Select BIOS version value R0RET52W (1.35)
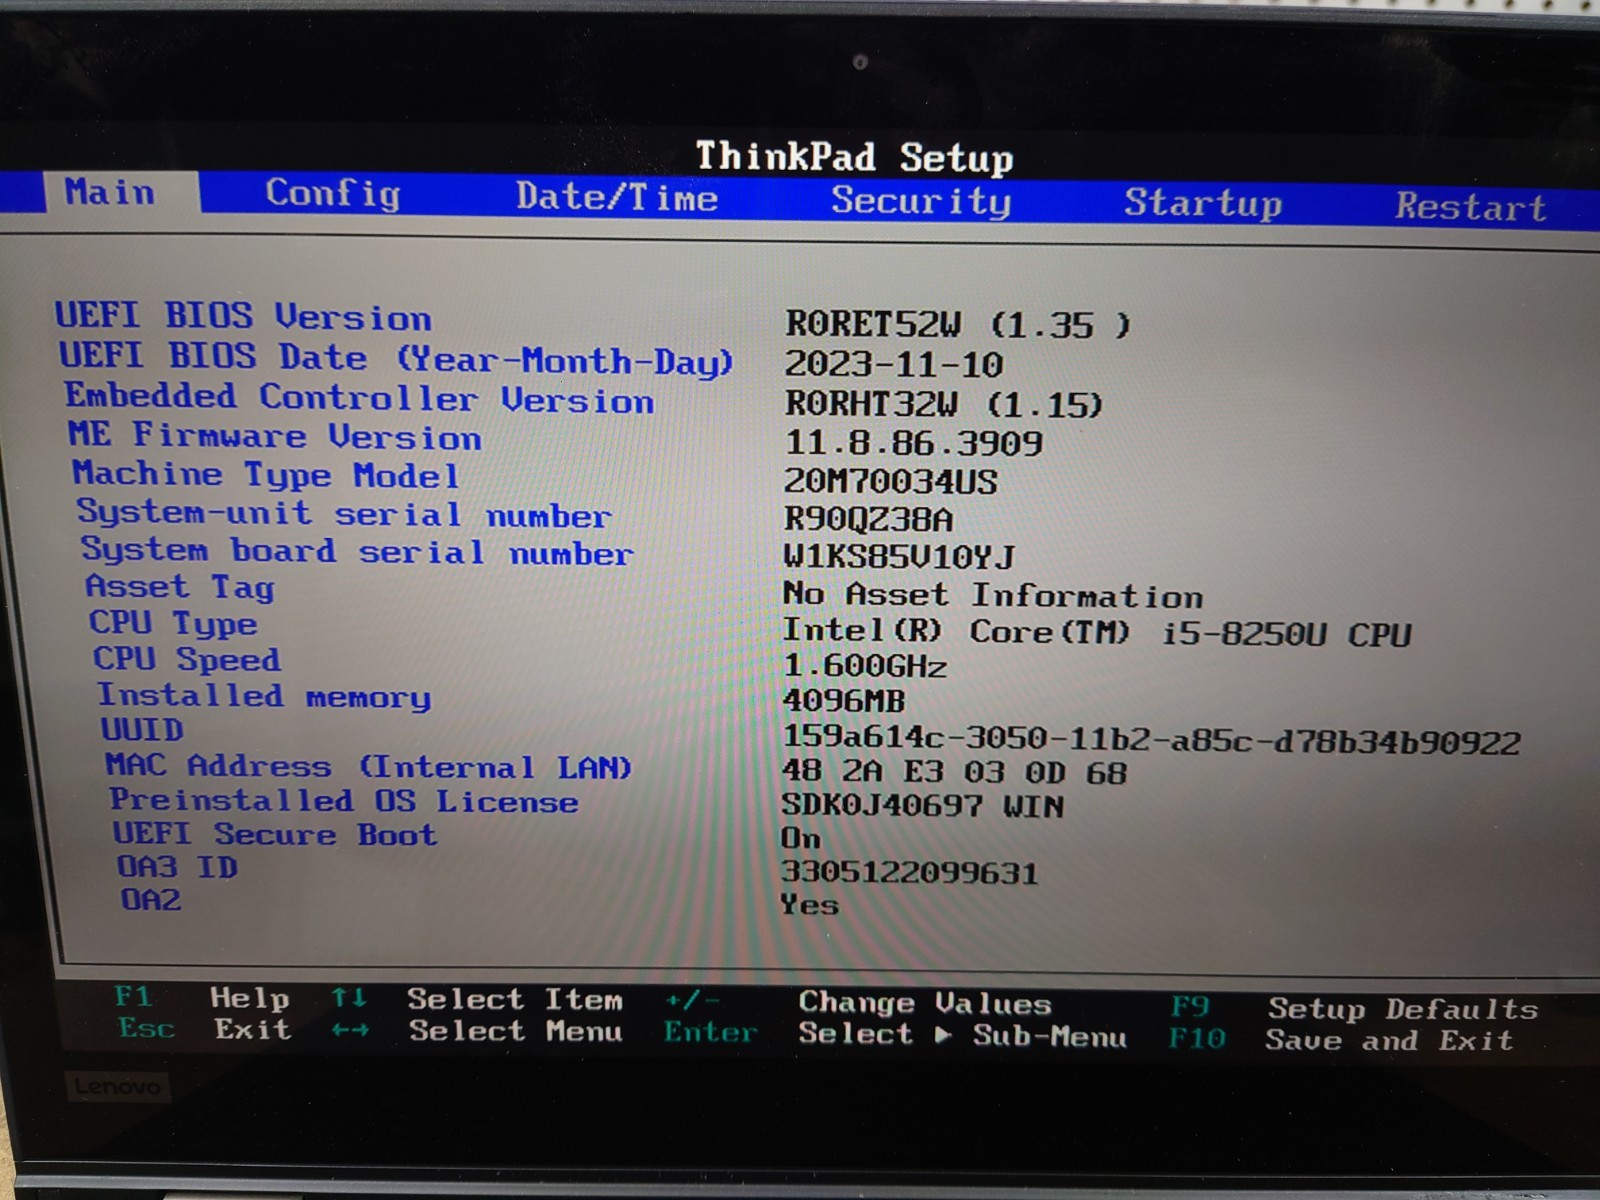This screenshot has height=1200, width=1600. coord(958,324)
